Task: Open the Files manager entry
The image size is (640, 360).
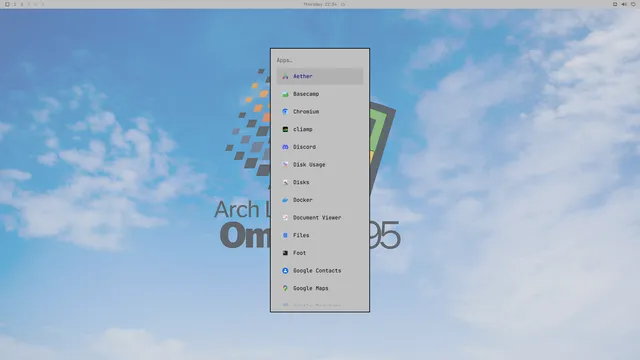Action: 320,235
